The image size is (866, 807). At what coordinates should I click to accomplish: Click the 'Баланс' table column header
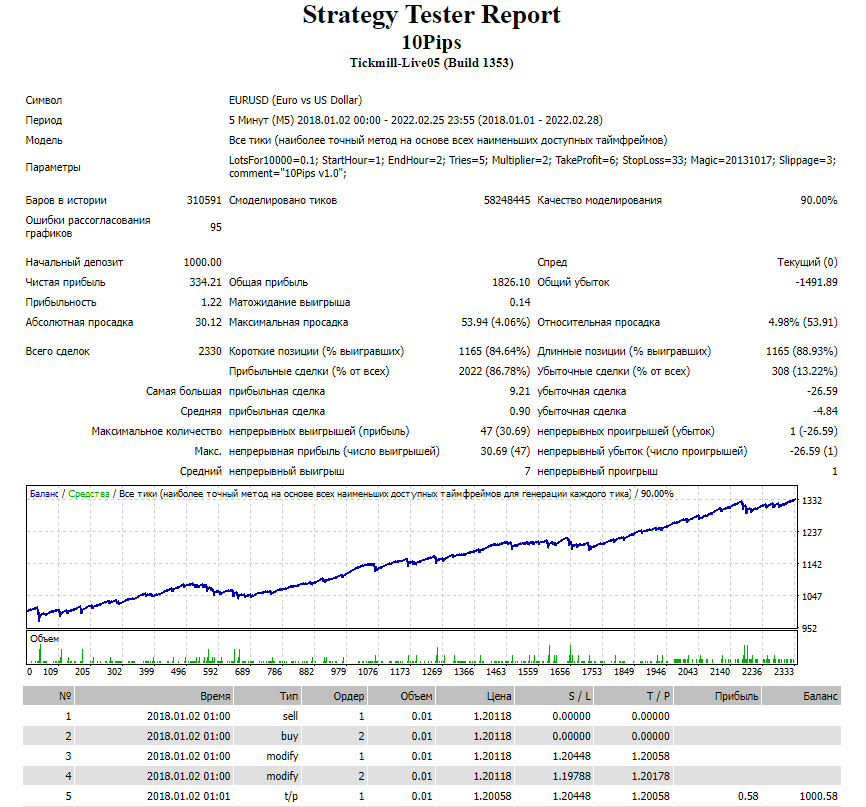(821, 696)
